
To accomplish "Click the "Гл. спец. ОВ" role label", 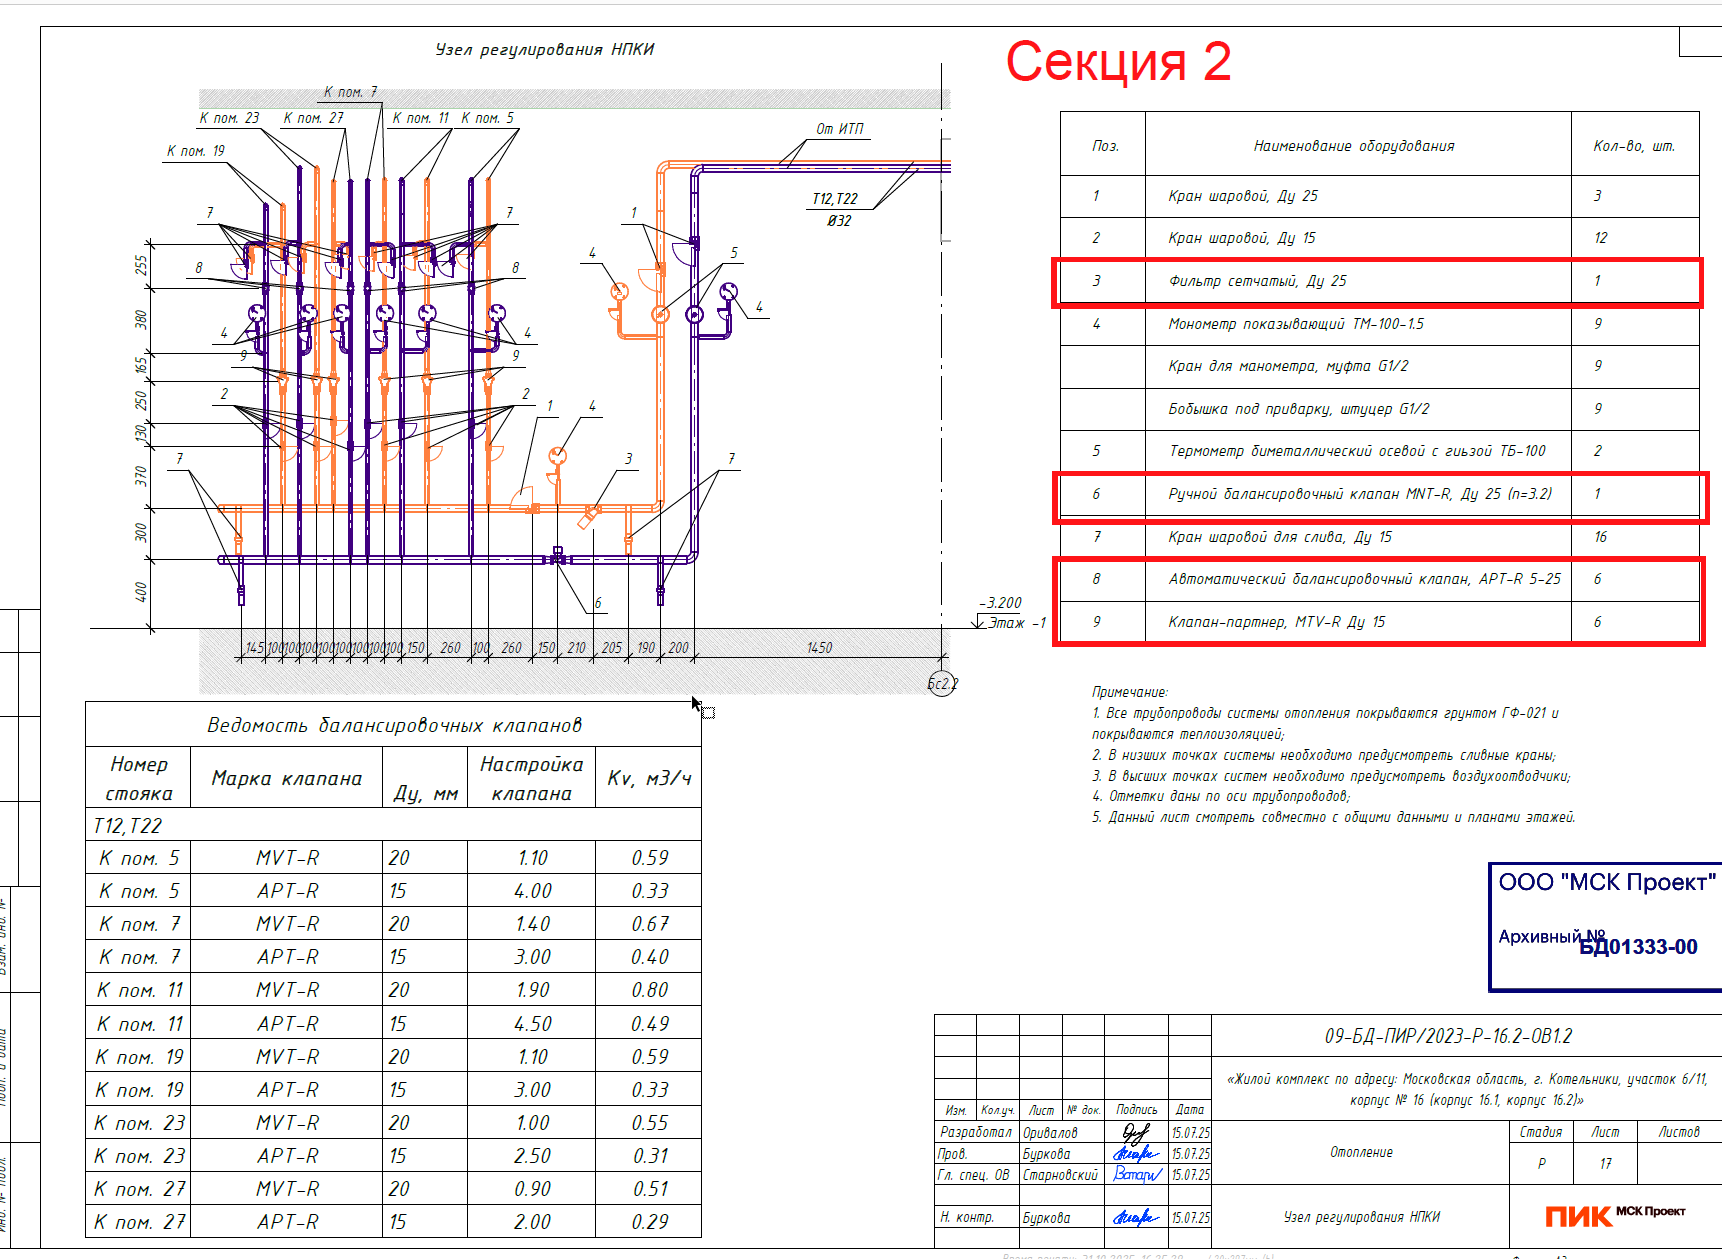I will (x=973, y=1175).
